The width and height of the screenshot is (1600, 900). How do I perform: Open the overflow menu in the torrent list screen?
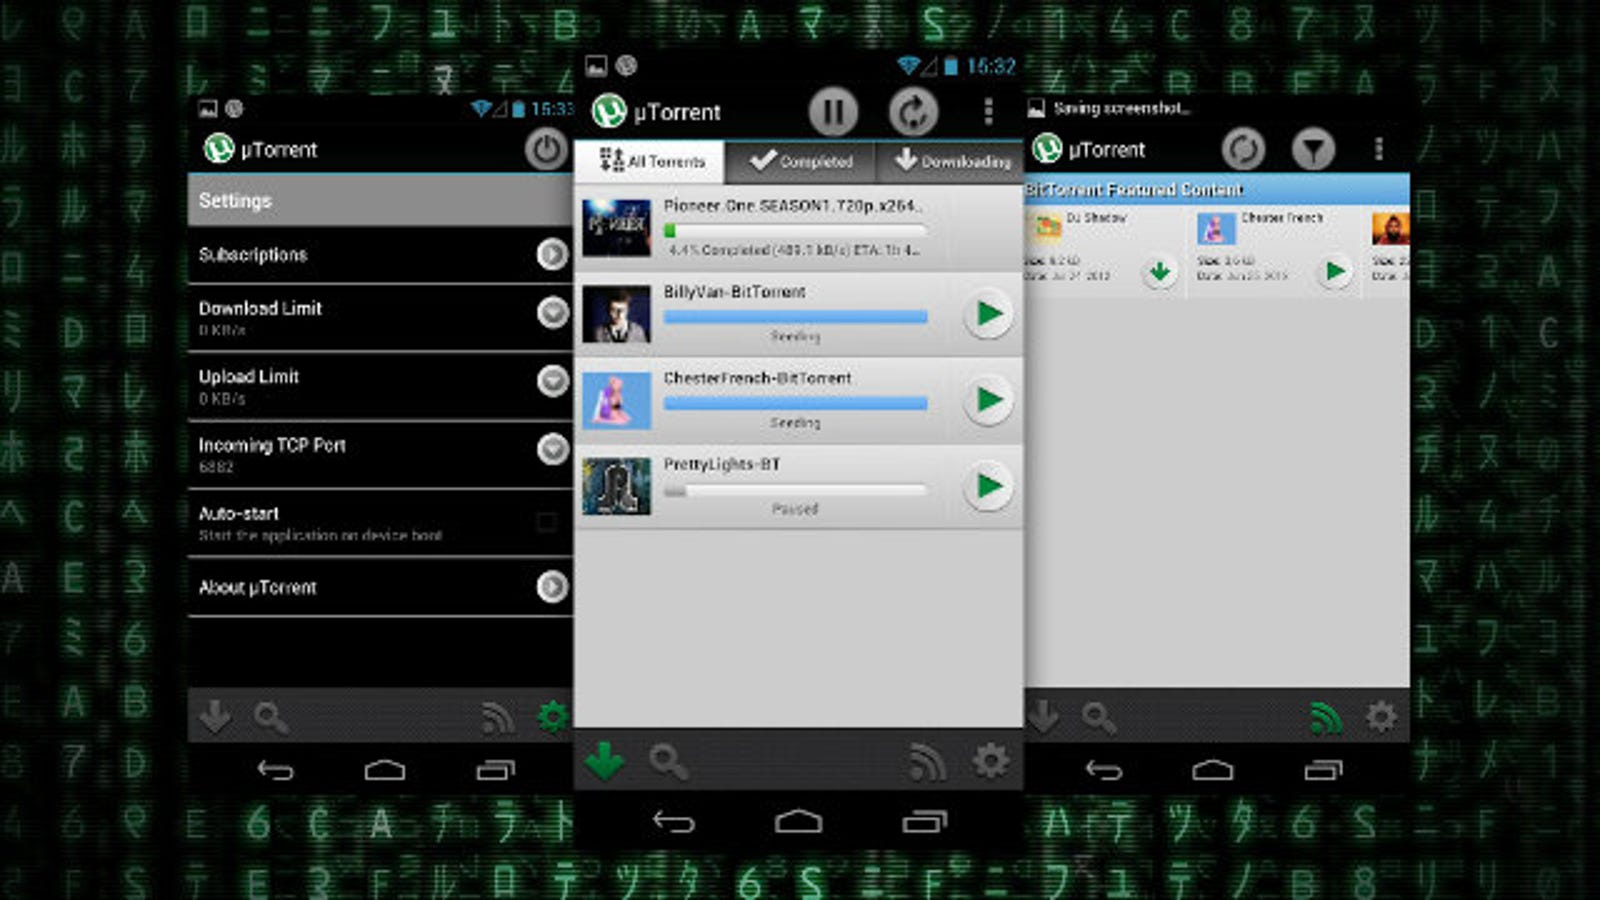click(988, 111)
